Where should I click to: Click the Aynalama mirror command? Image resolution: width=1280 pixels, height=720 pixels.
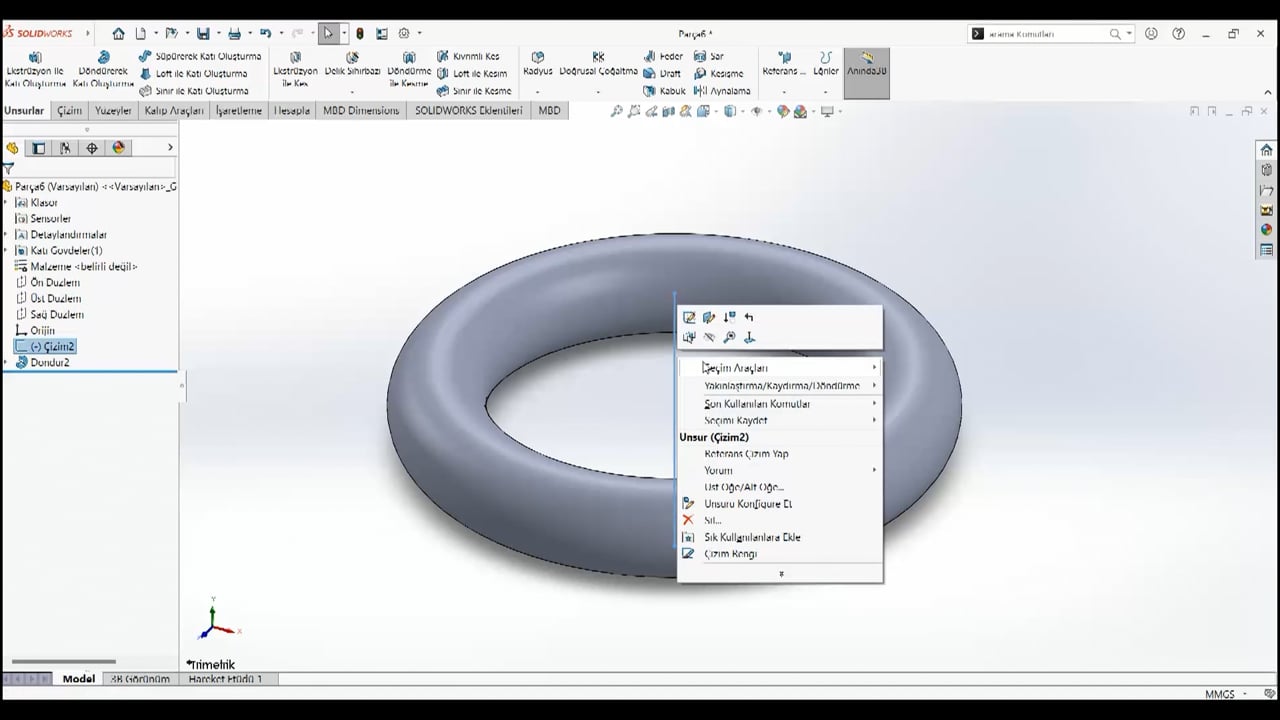pyautogui.click(x=722, y=90)
